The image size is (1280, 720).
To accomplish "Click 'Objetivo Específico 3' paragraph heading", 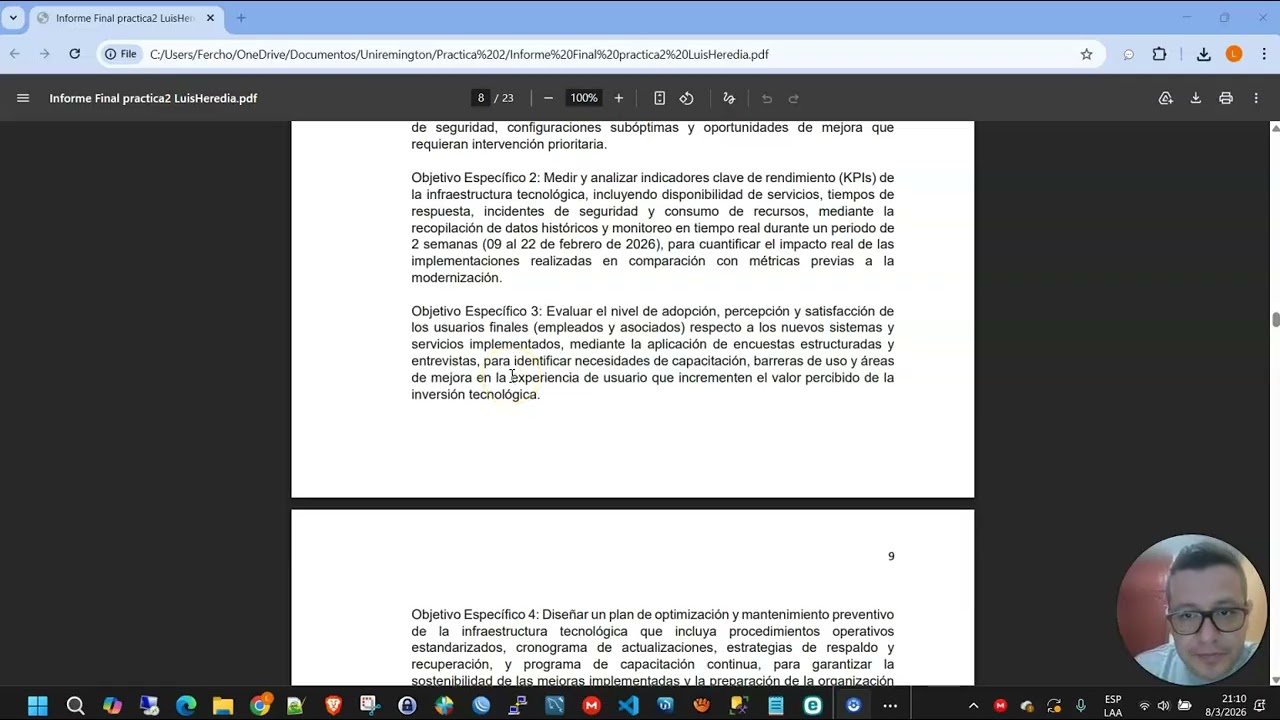I will click(476, 311).
